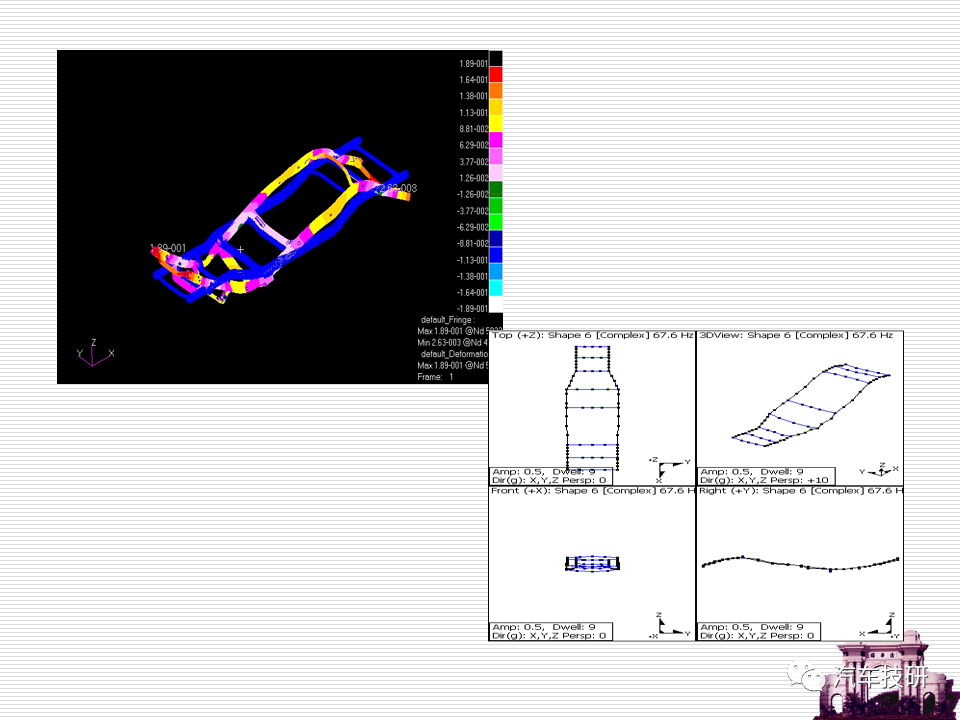Click the "-3.77-002" legend value

(473, 211)
